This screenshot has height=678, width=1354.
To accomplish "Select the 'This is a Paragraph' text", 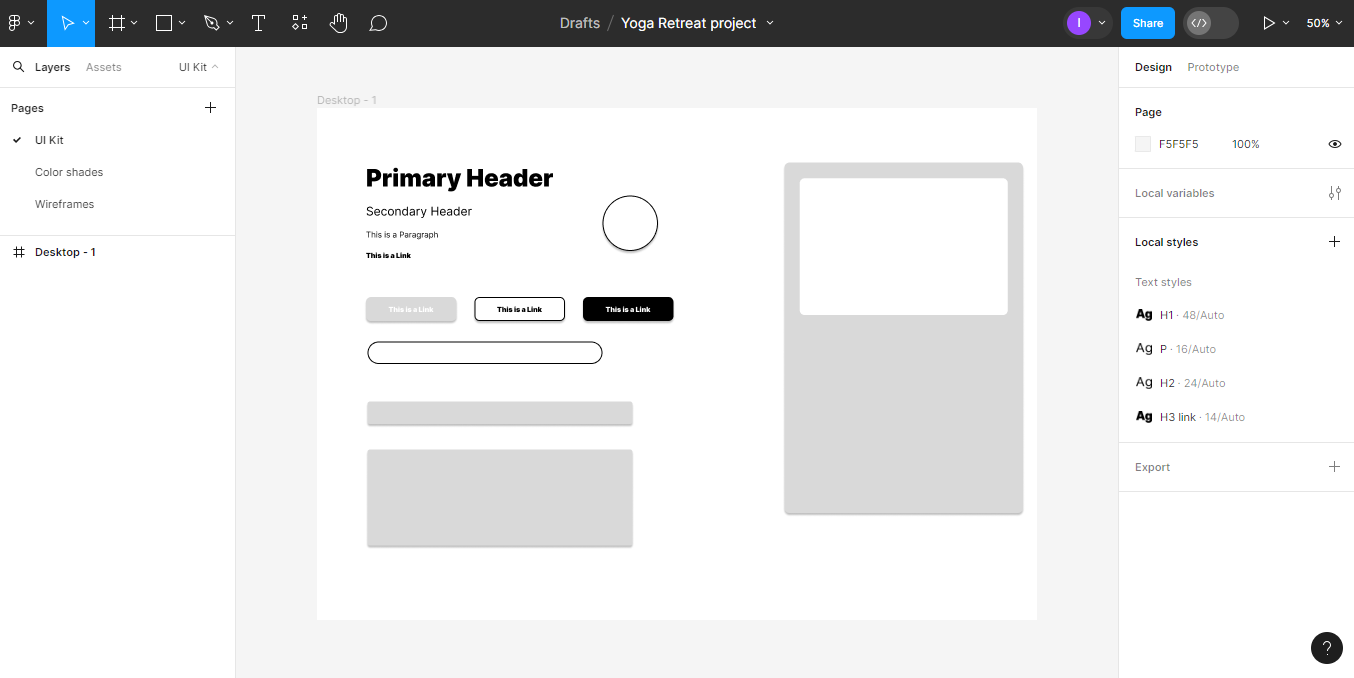I will (x=402, y=235).
